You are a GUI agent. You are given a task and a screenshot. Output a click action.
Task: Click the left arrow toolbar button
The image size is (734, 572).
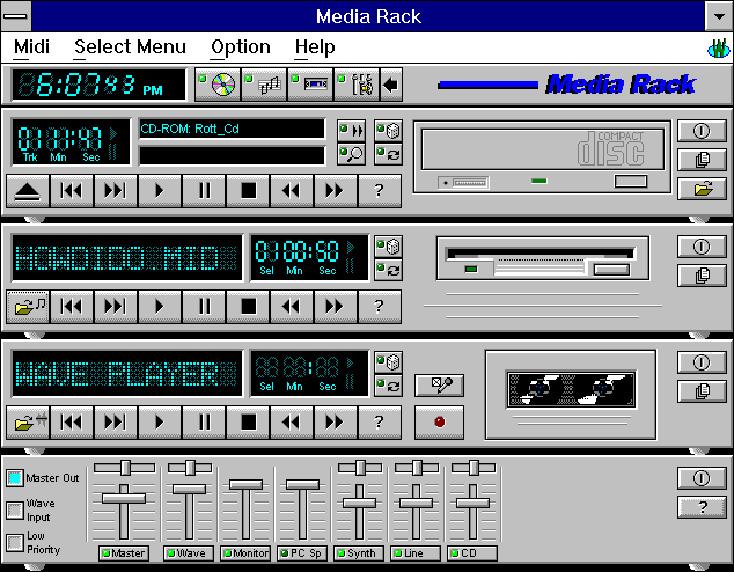point(391,84)
